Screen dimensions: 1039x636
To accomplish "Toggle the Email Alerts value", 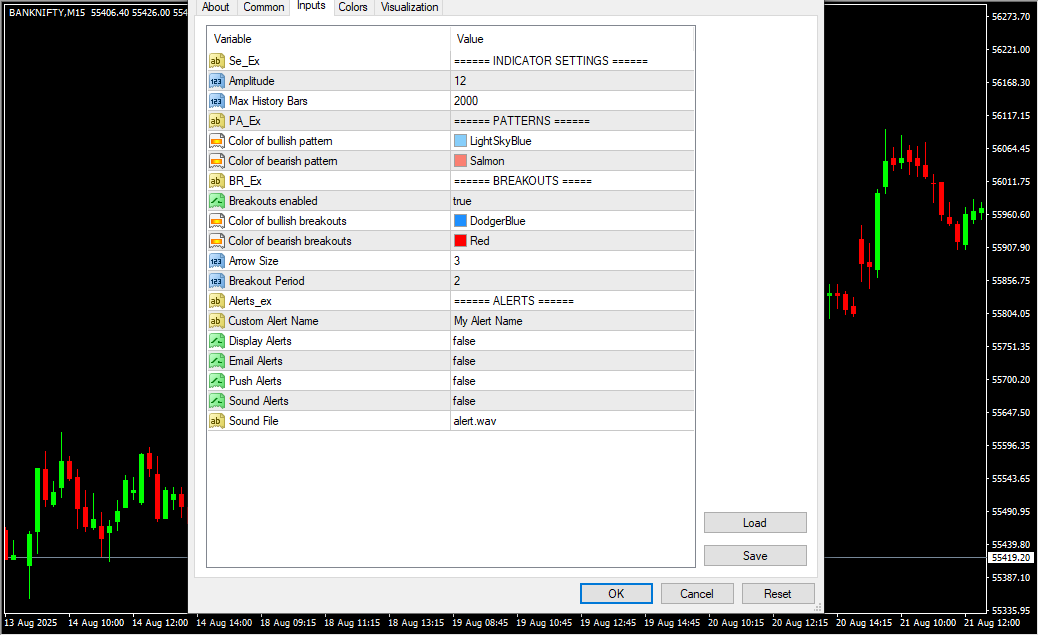I will [x=570, y=361].
